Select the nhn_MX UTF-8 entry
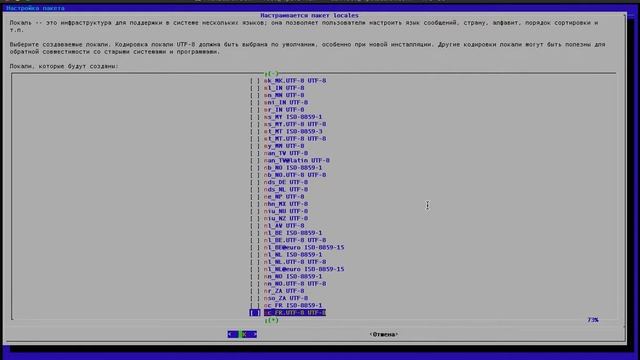The height and width of the screenshot is (360, 640). [x=279, y=204]
